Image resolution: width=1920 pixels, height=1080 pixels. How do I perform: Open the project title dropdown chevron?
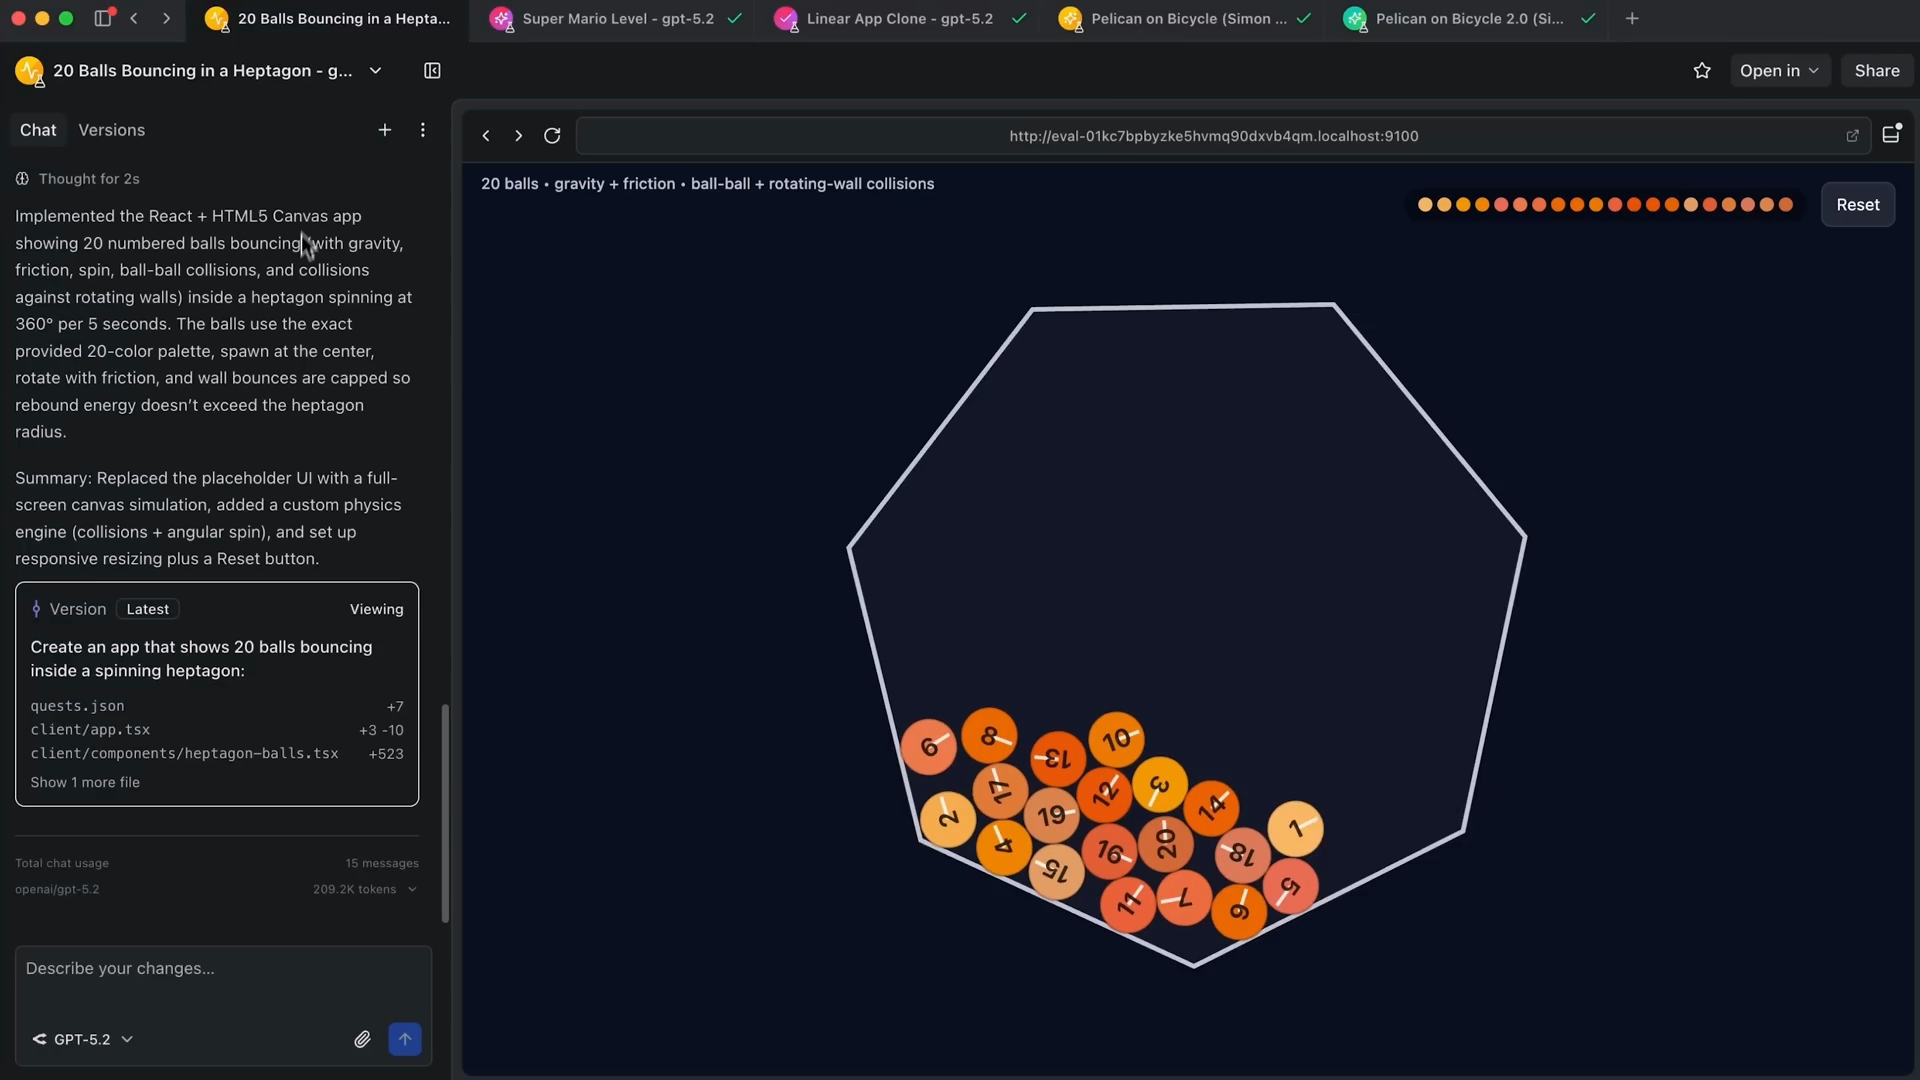point(375,70)
